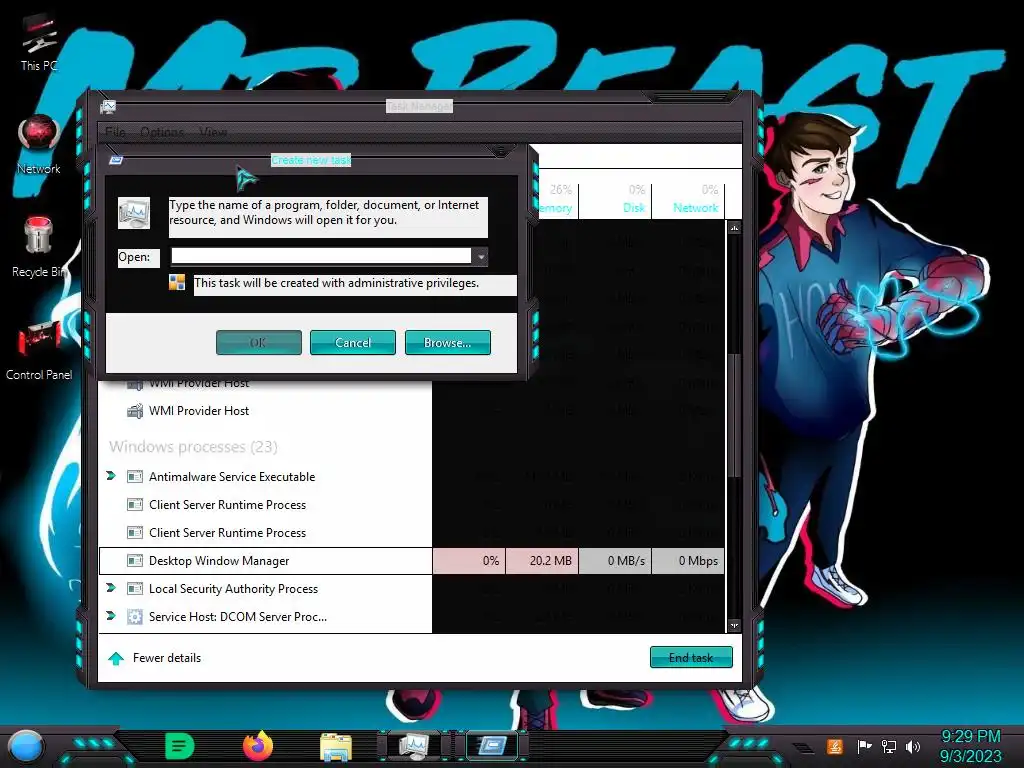Click the Local Security Authority Process icon

pos(135,588)
